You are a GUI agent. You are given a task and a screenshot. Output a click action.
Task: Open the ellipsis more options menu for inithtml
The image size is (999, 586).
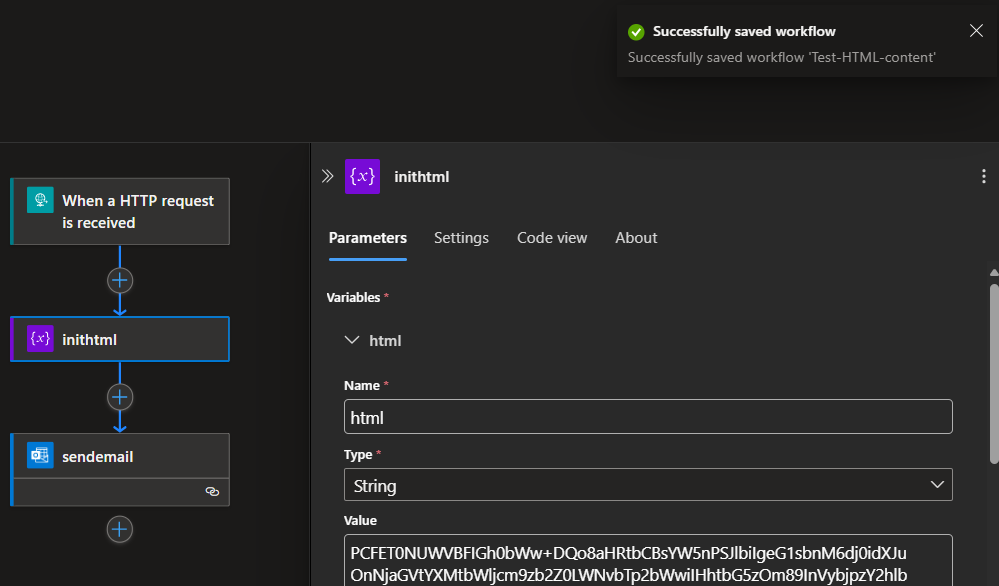(x=983, y=175)
